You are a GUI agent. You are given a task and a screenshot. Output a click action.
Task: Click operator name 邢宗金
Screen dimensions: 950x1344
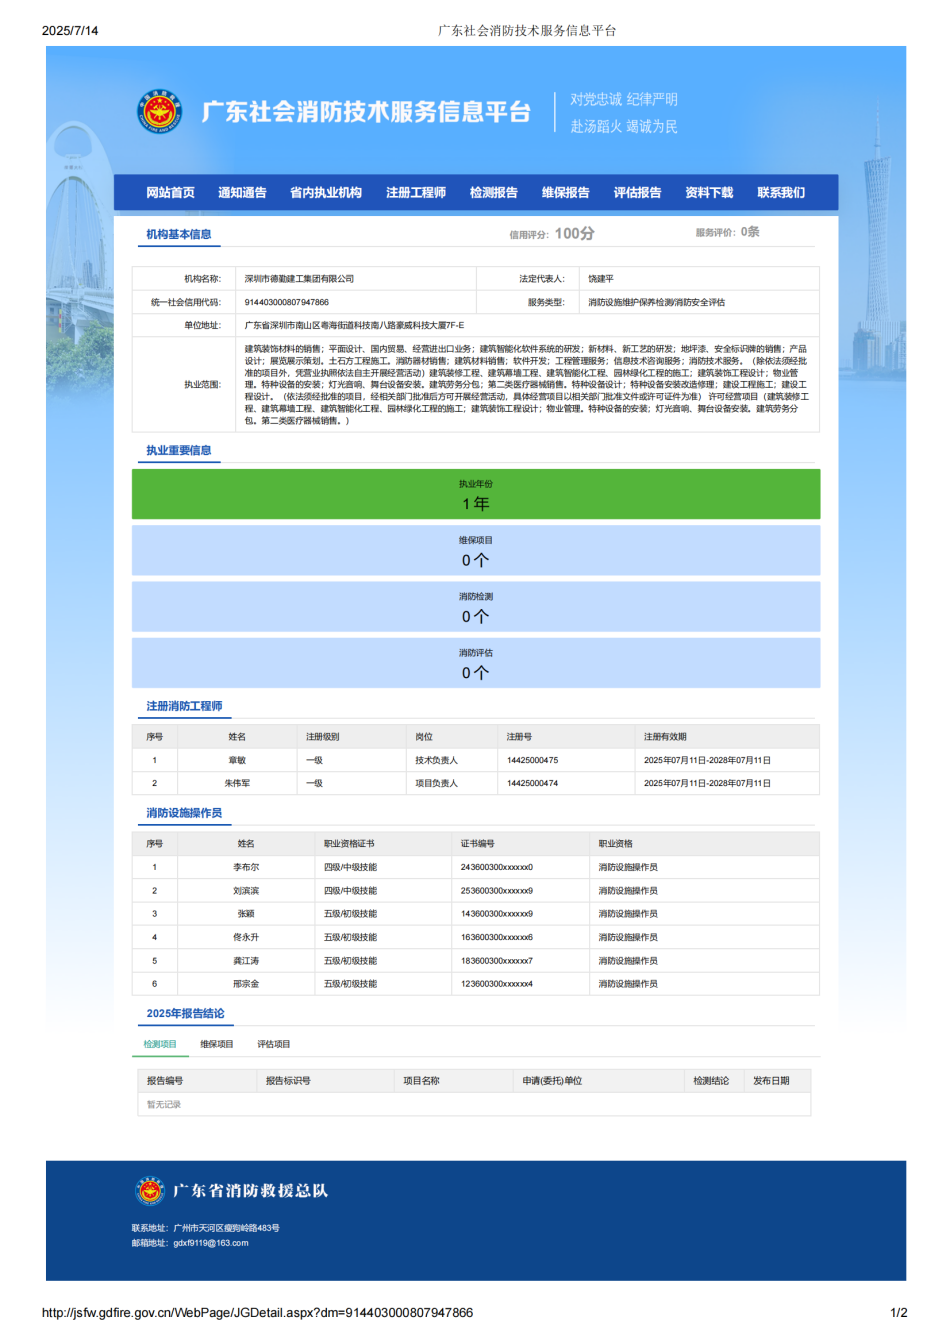[246, 983]
